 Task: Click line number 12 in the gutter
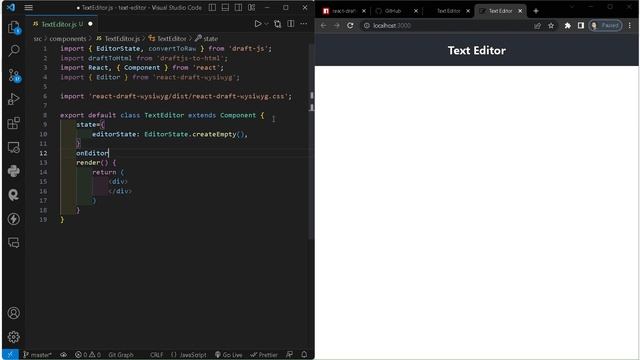(x=43, y=153)
